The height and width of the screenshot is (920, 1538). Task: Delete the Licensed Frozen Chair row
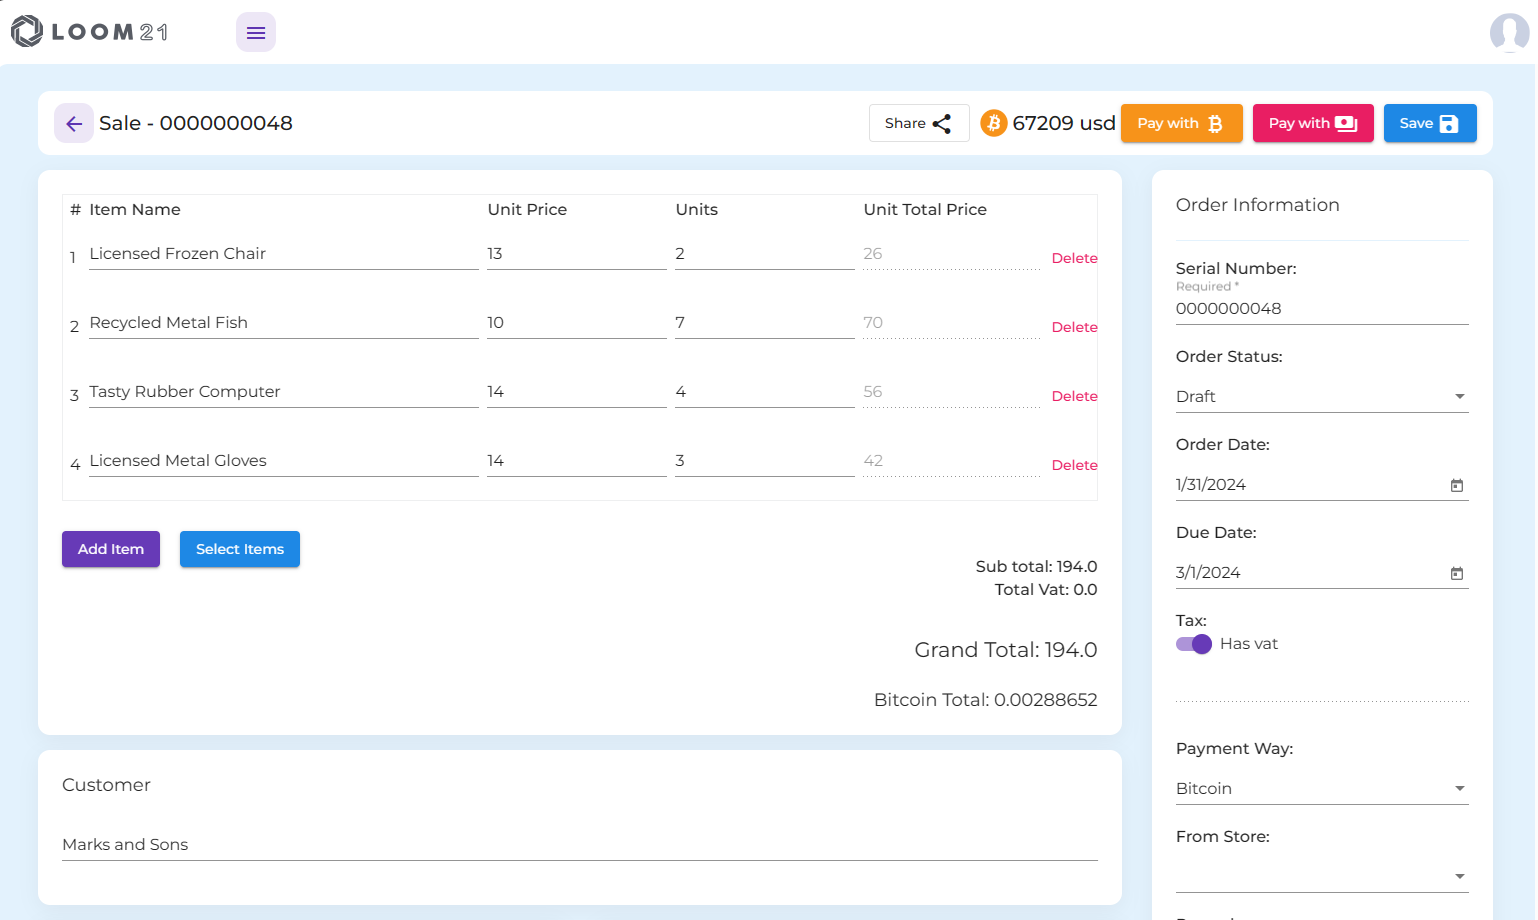click(x=1074, y=258)
